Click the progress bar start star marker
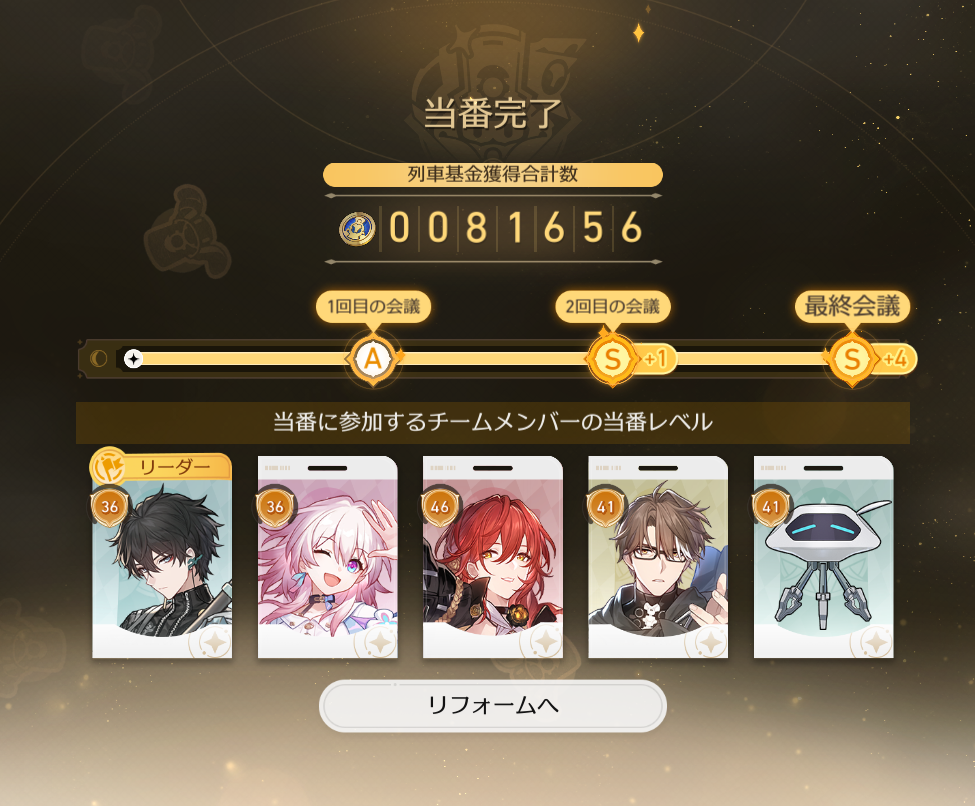 coord(133,359)
